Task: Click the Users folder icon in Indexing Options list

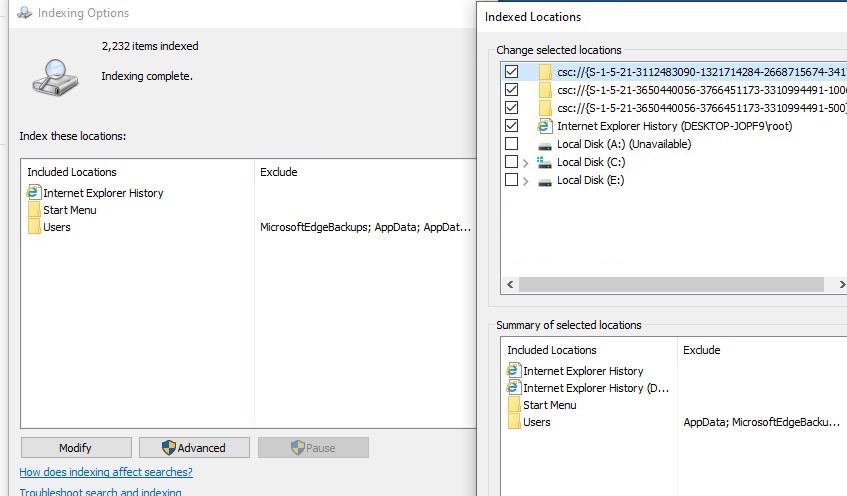Action: coord(34,227)
